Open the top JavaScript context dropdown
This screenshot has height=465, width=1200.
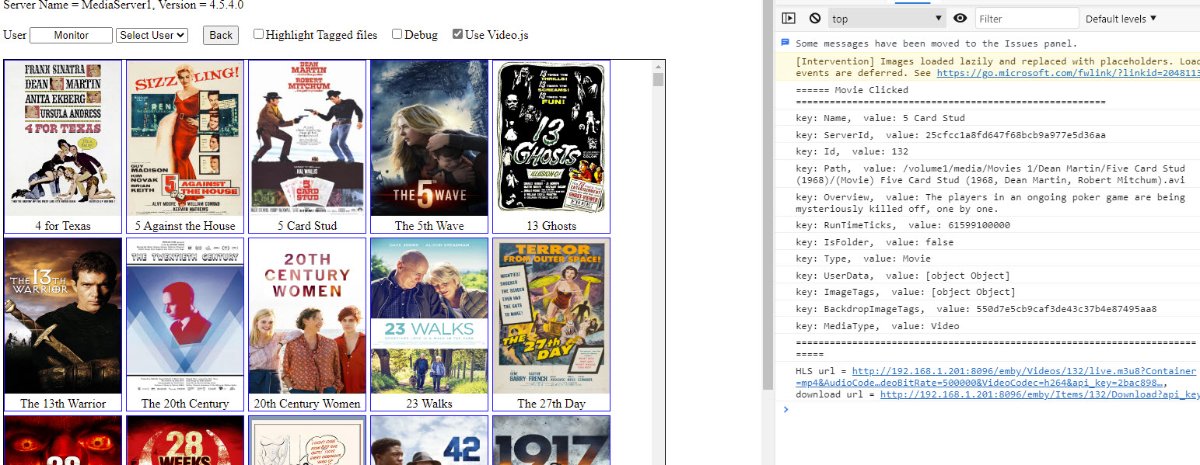coord(887,18)
